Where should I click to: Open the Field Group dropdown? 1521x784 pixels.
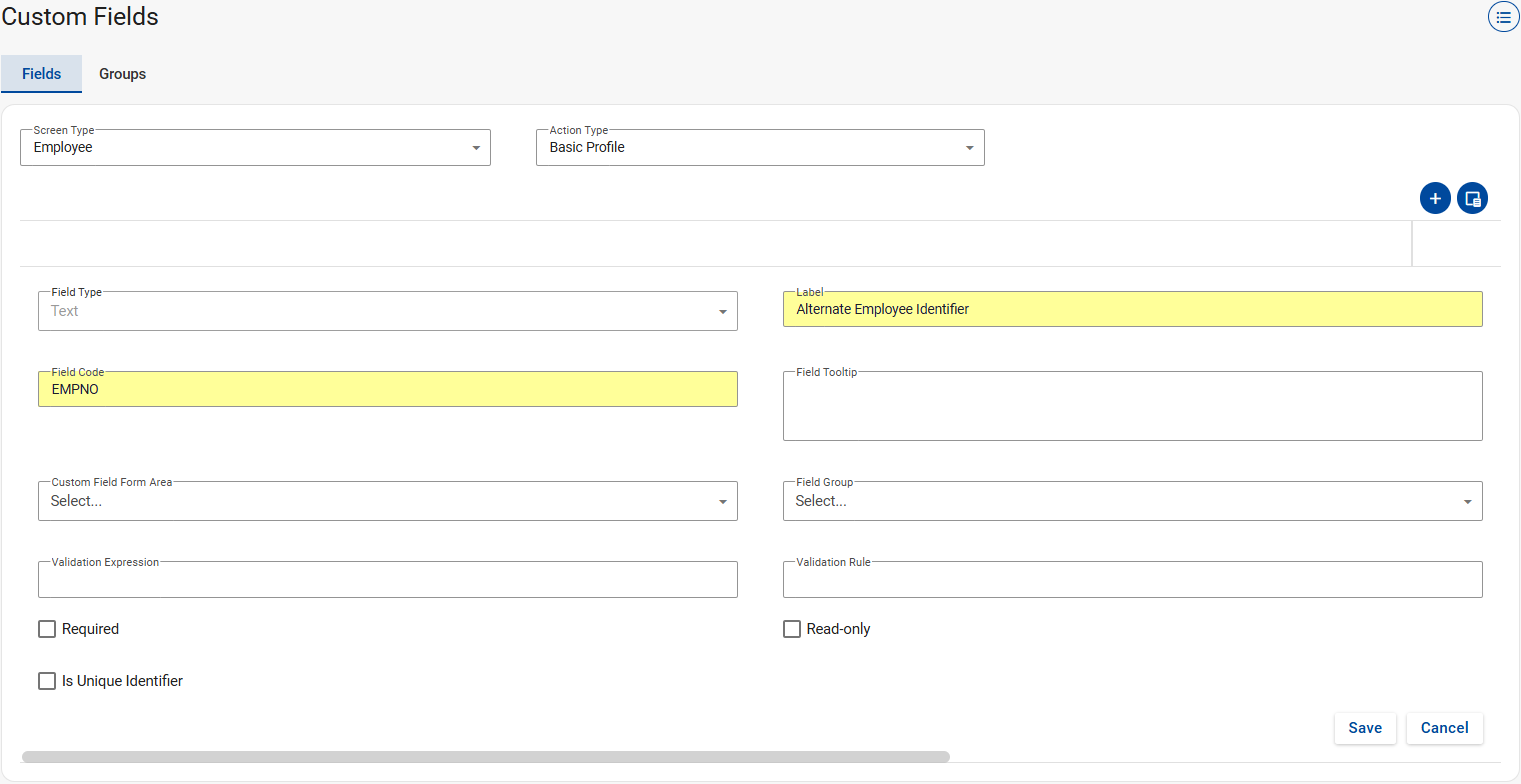1132,502
